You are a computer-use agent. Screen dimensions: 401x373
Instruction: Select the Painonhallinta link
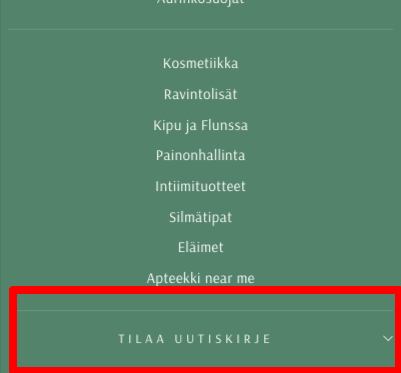[201, 155]
